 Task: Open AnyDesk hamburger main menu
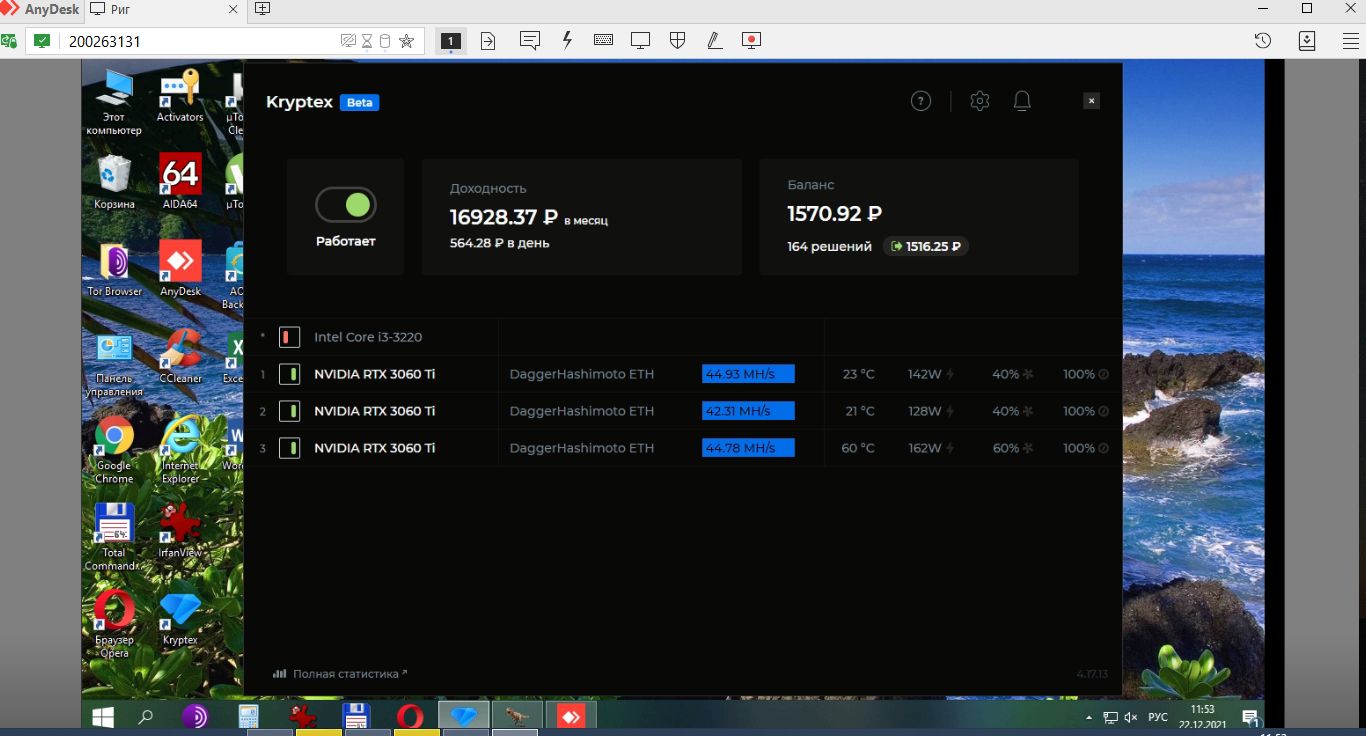[1351, 41]
